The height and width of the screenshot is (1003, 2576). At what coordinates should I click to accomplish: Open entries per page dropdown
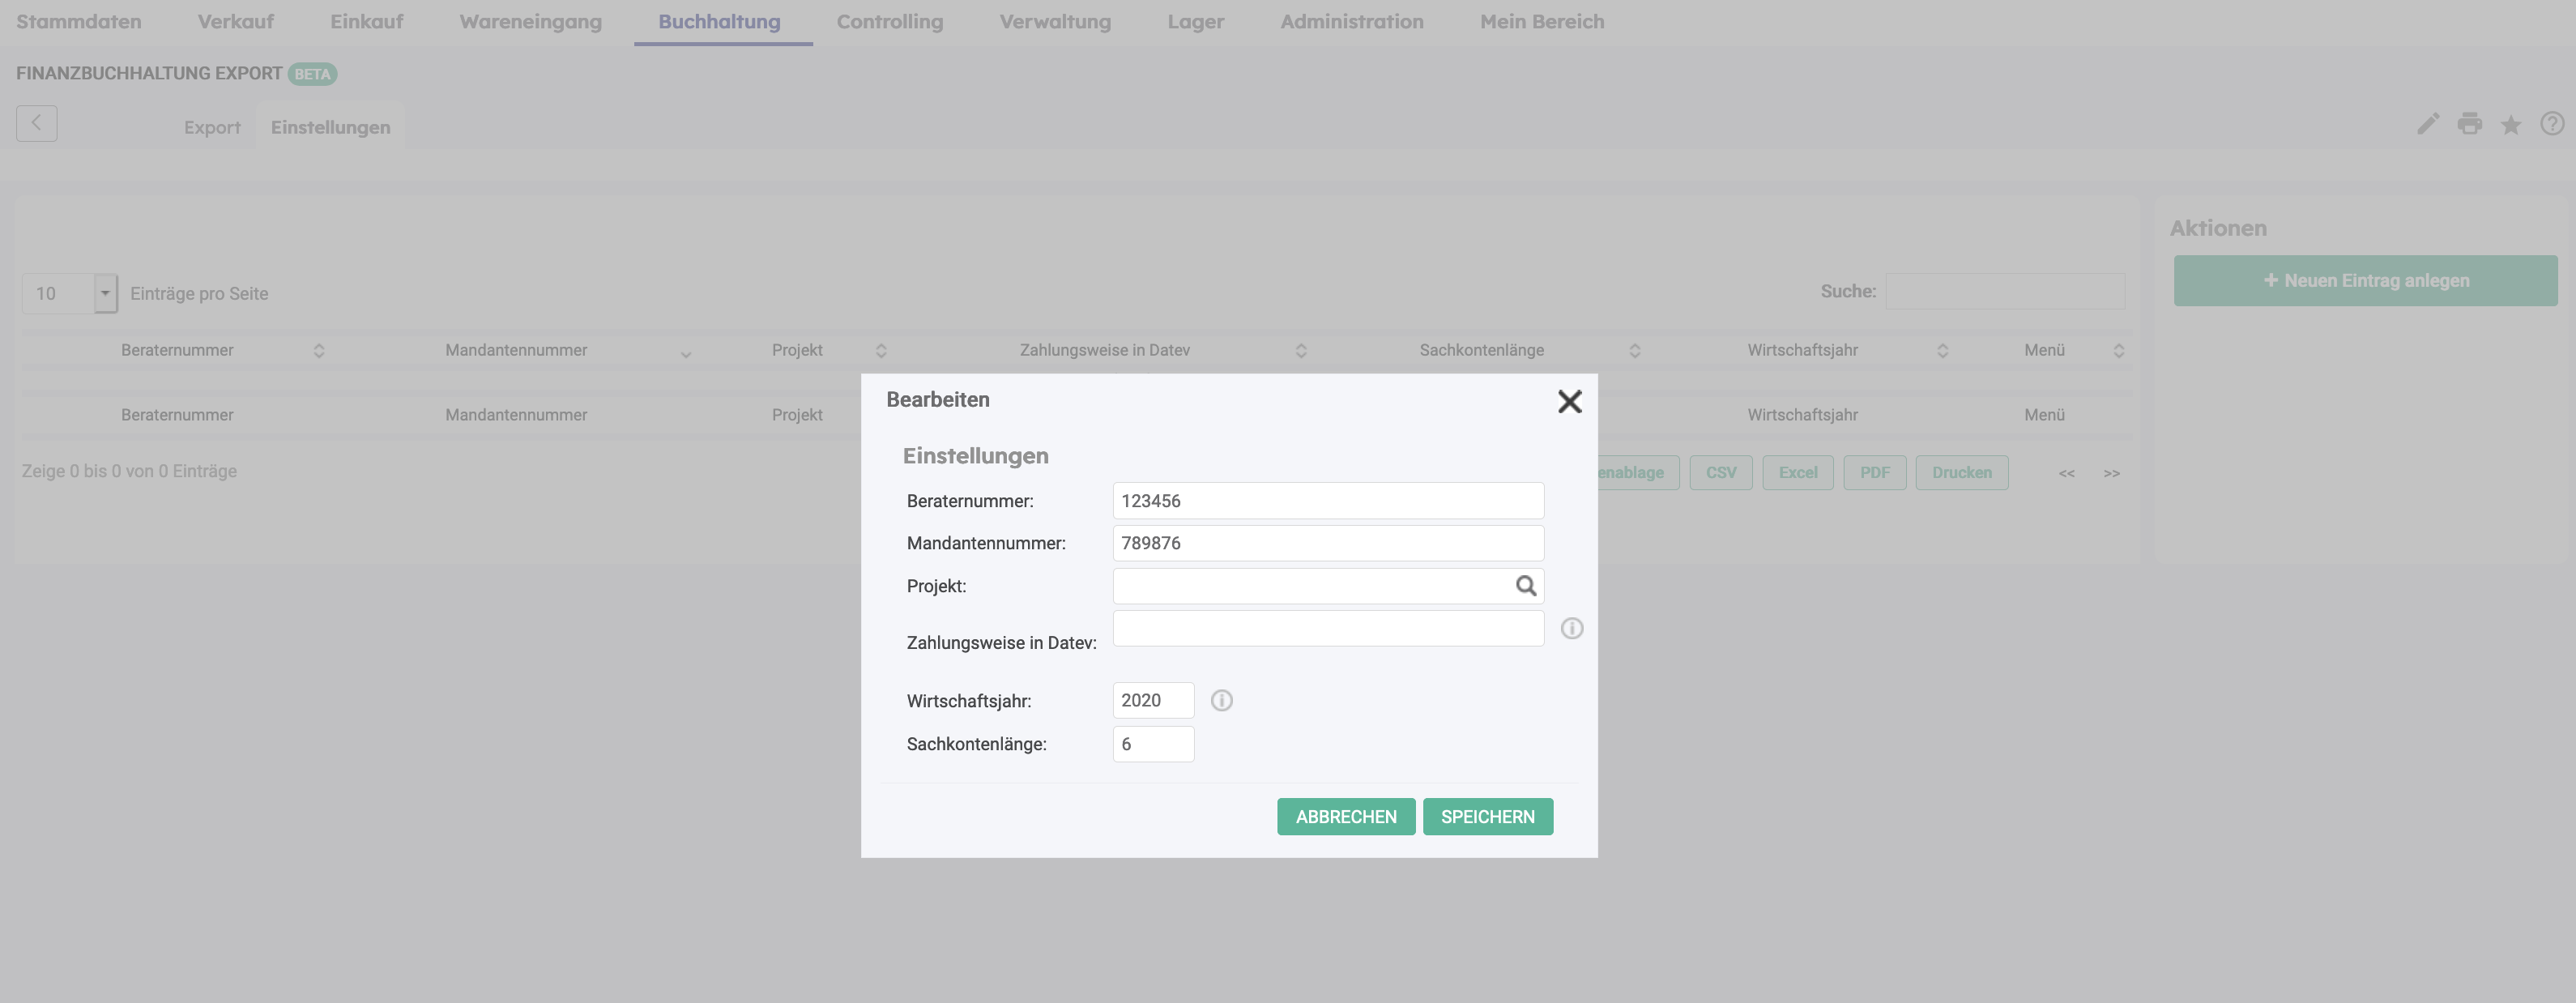coord(105,293)
